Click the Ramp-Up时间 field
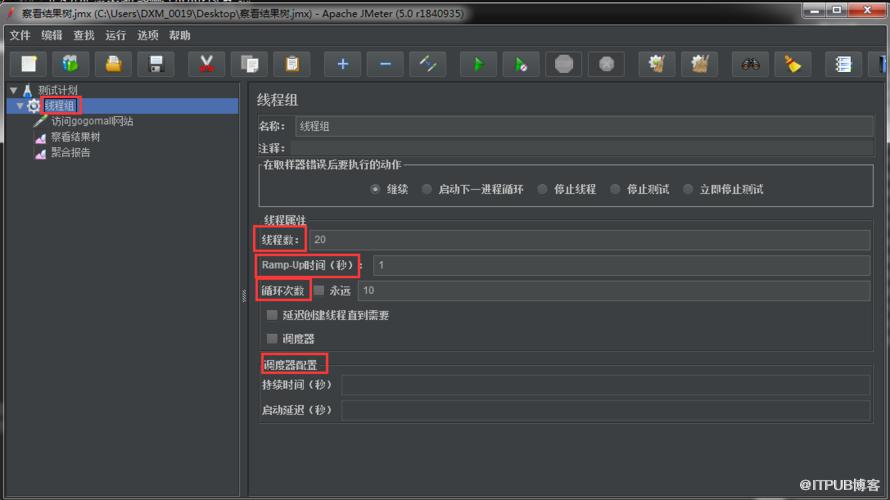 point(622,265)
